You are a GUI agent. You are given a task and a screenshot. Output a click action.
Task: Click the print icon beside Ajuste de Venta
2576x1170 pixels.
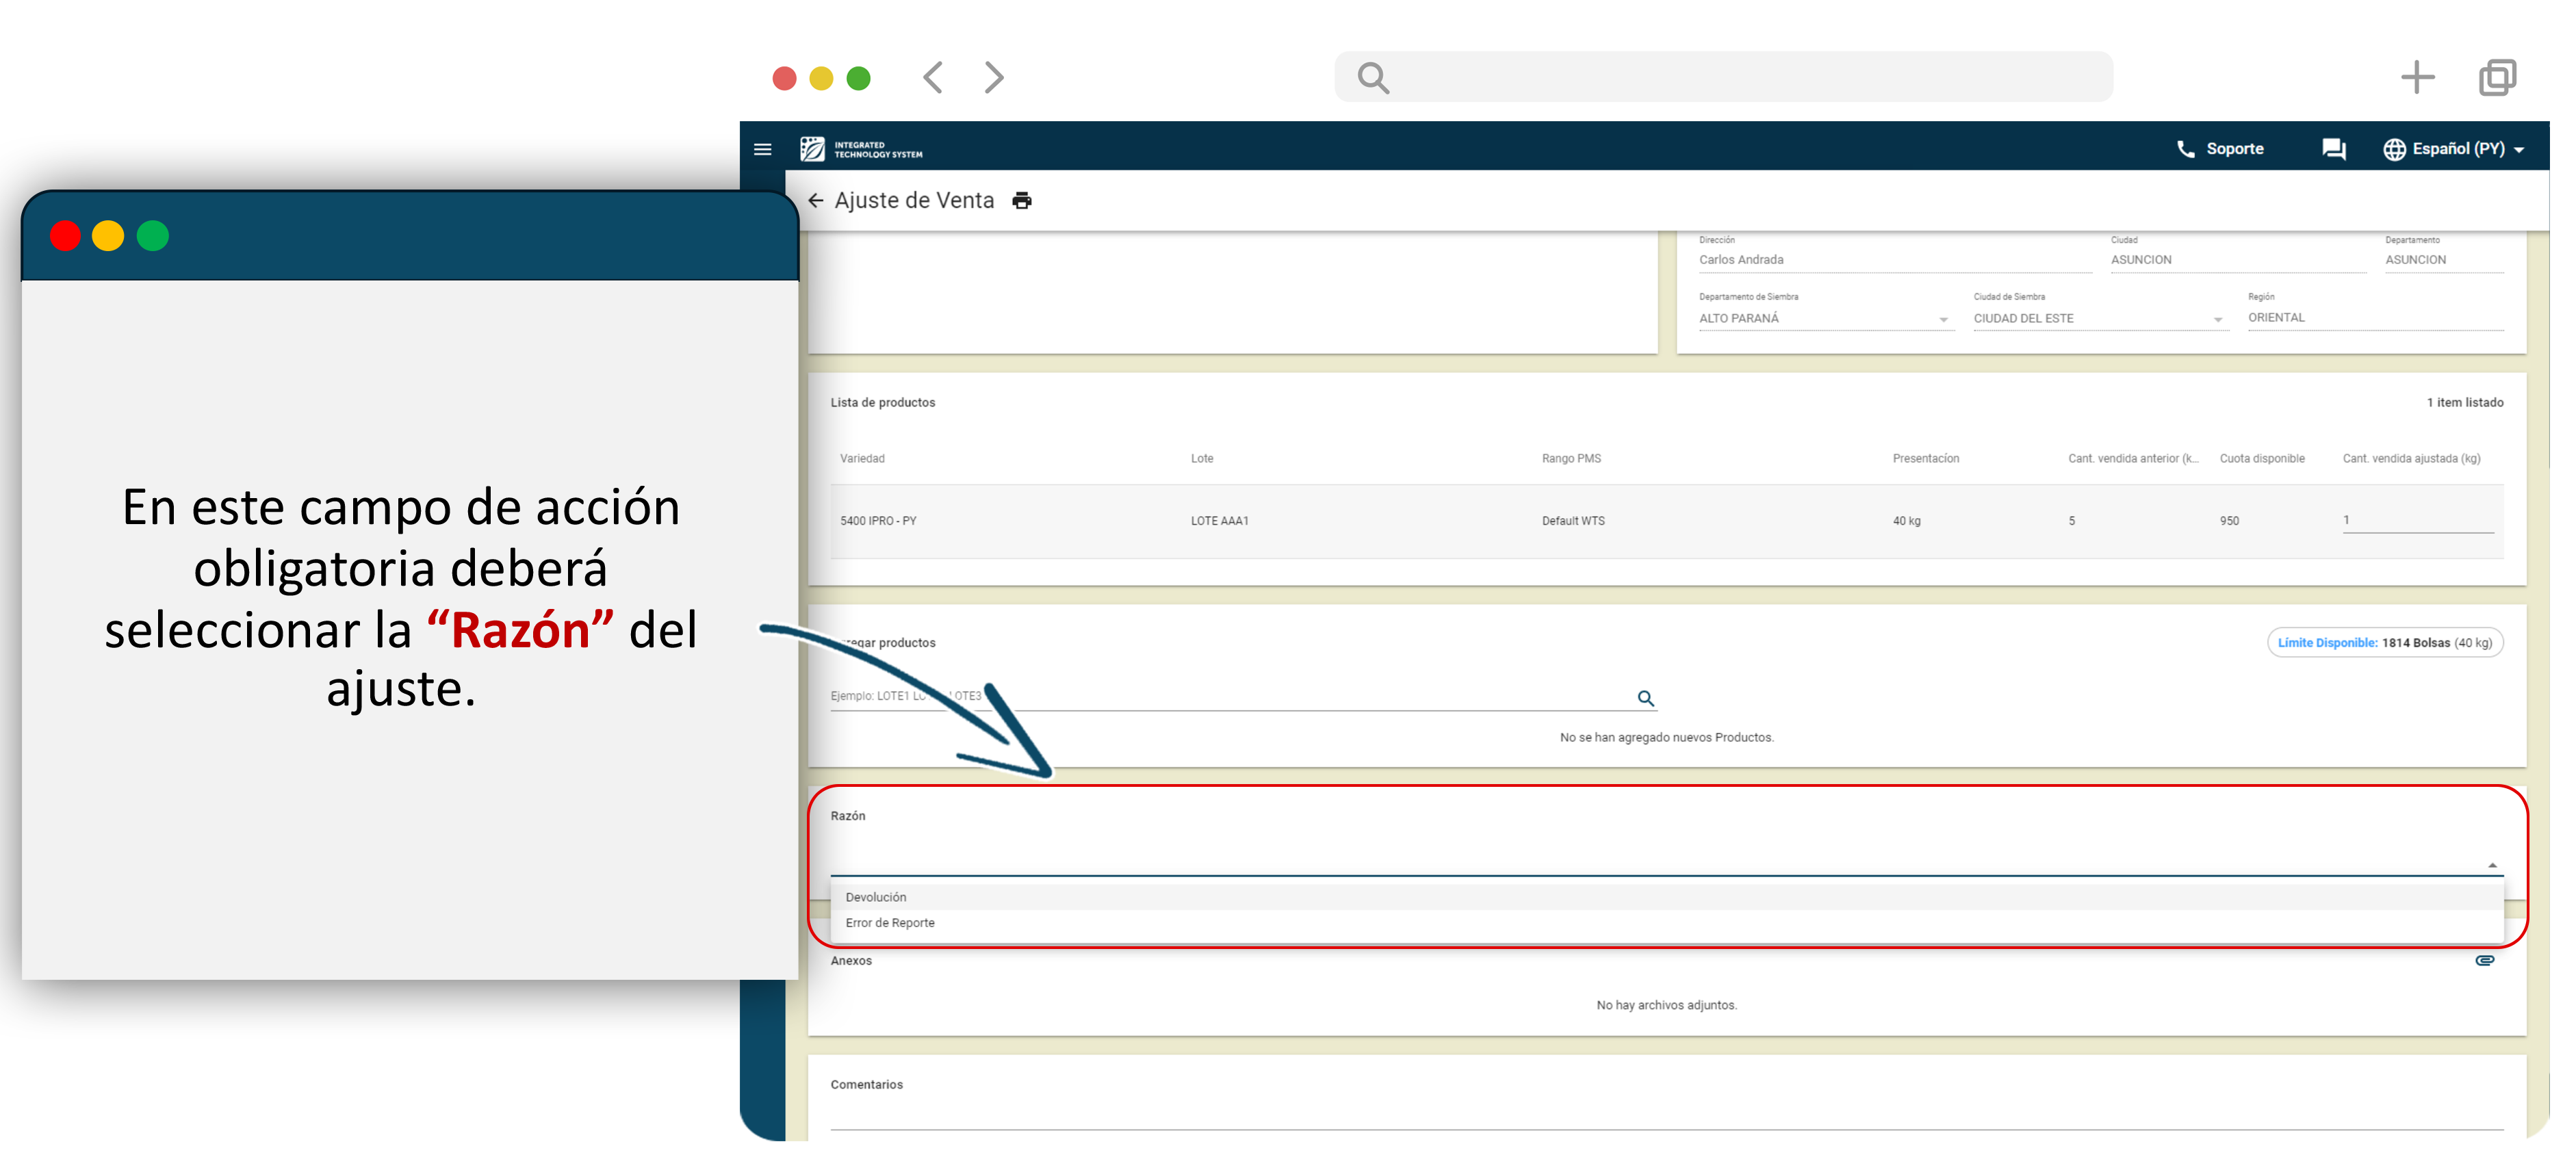1021,201
